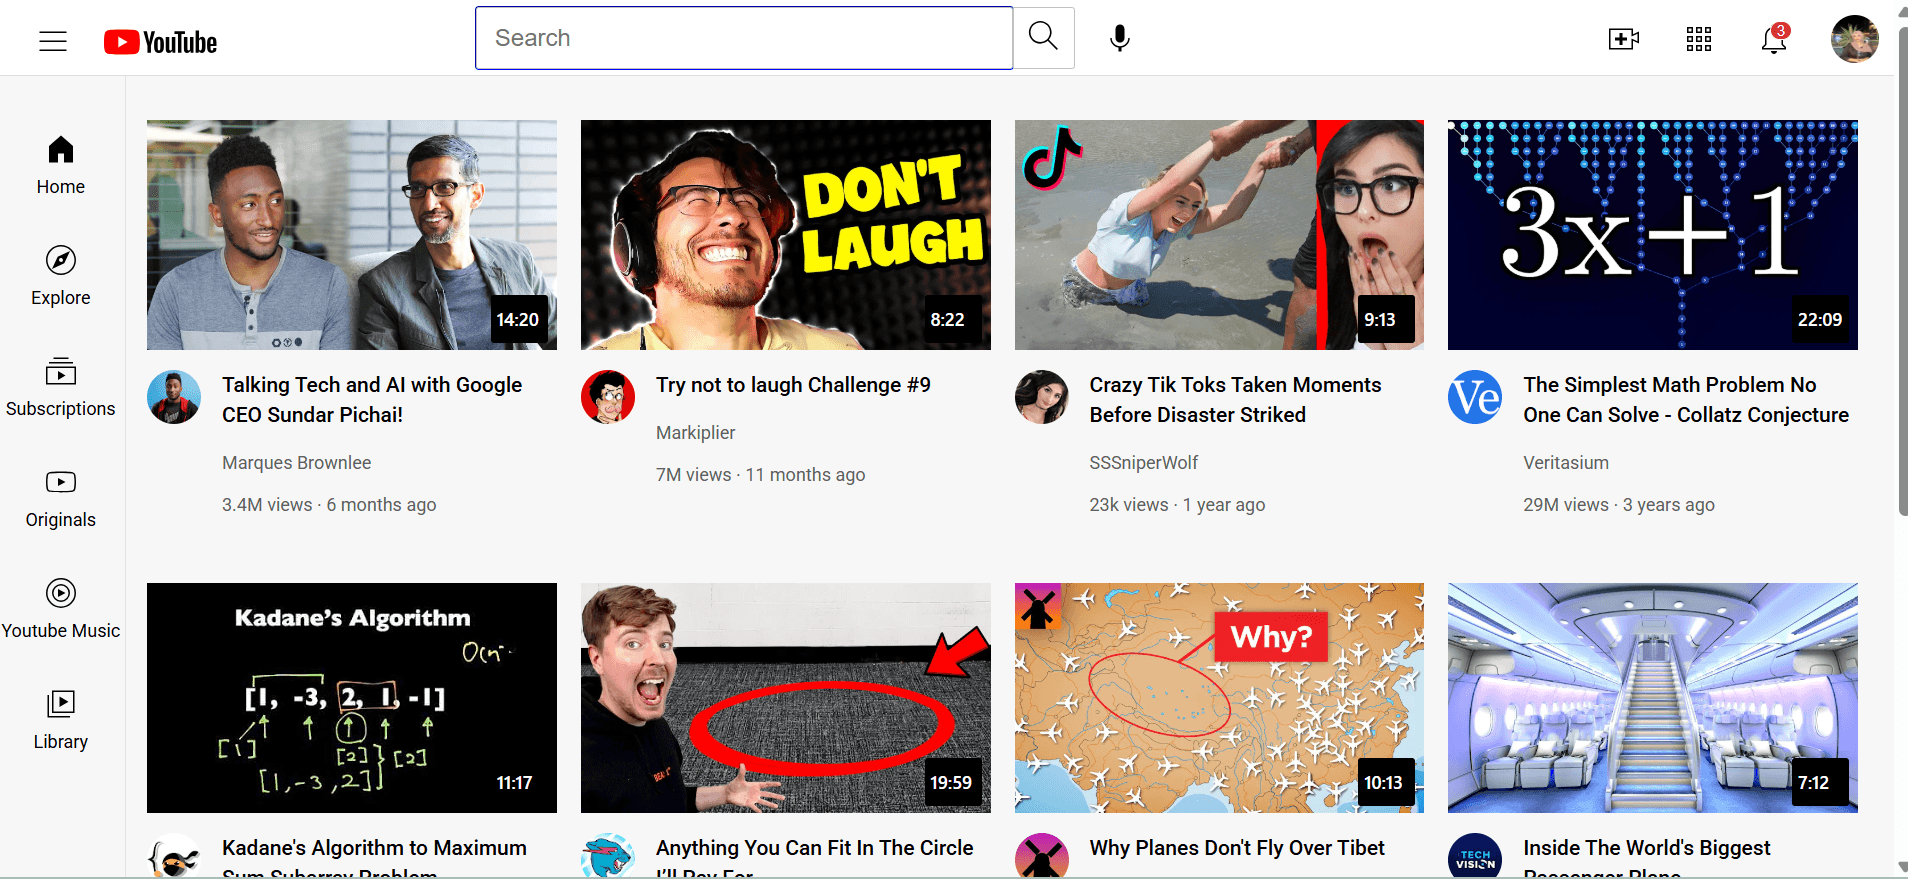
Task: Open title Crazy Tik Toks Taken Moments
Action: pyautogui.click(x=1235, y=400)
